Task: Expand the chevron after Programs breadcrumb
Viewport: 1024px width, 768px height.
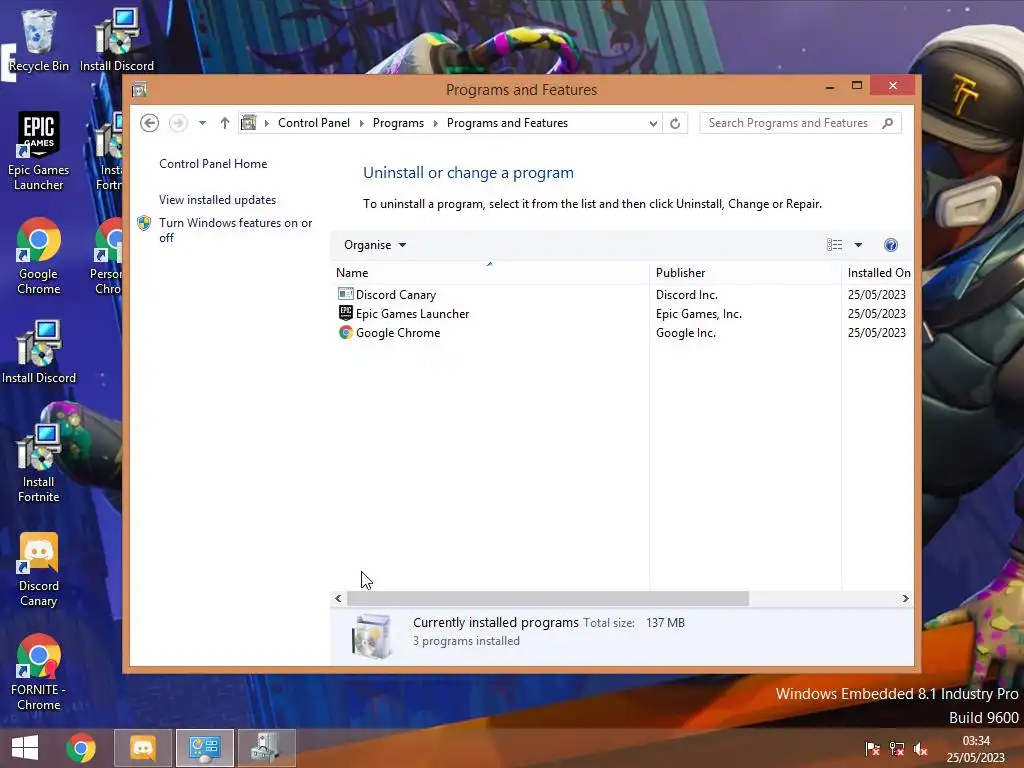Action: [436, 123]
